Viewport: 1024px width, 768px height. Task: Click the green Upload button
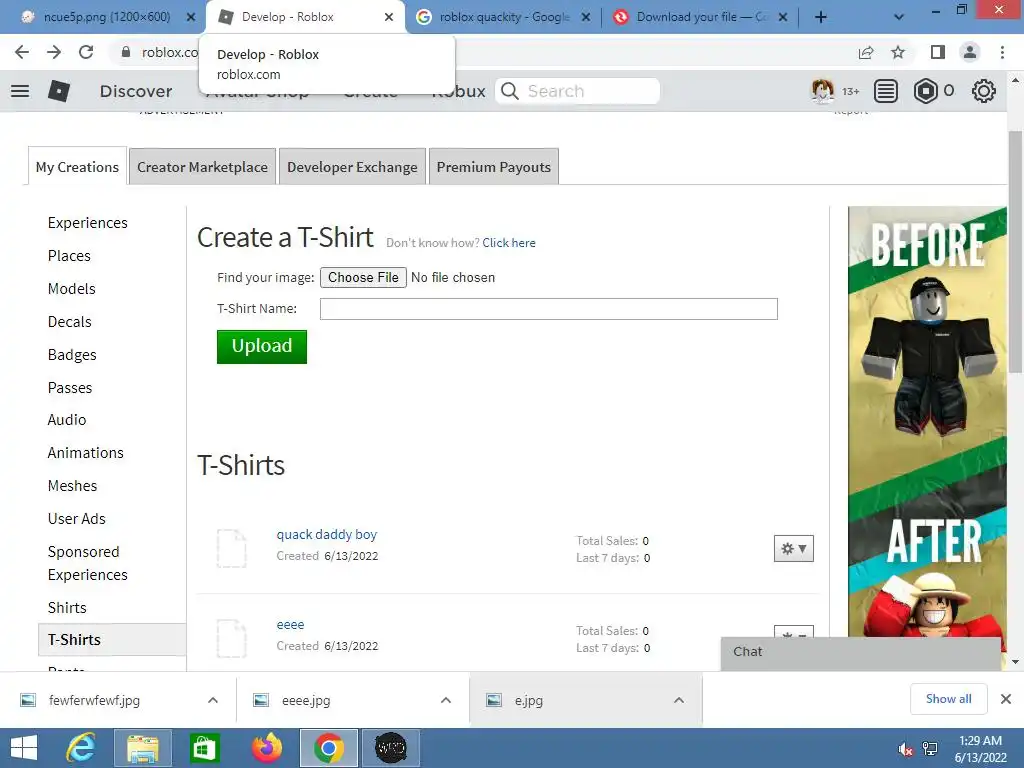pyautogui.click(x=262, y=346)
